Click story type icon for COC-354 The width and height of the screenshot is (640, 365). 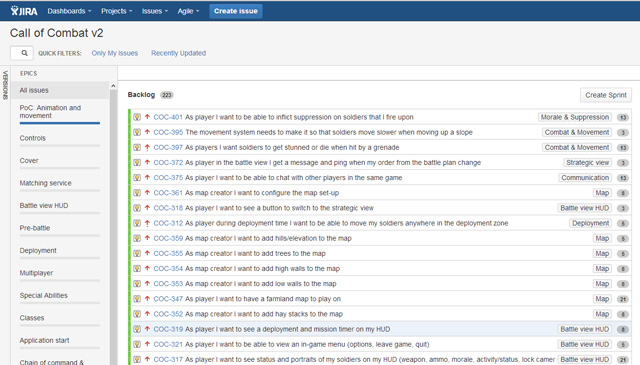[x=137, y=269]
